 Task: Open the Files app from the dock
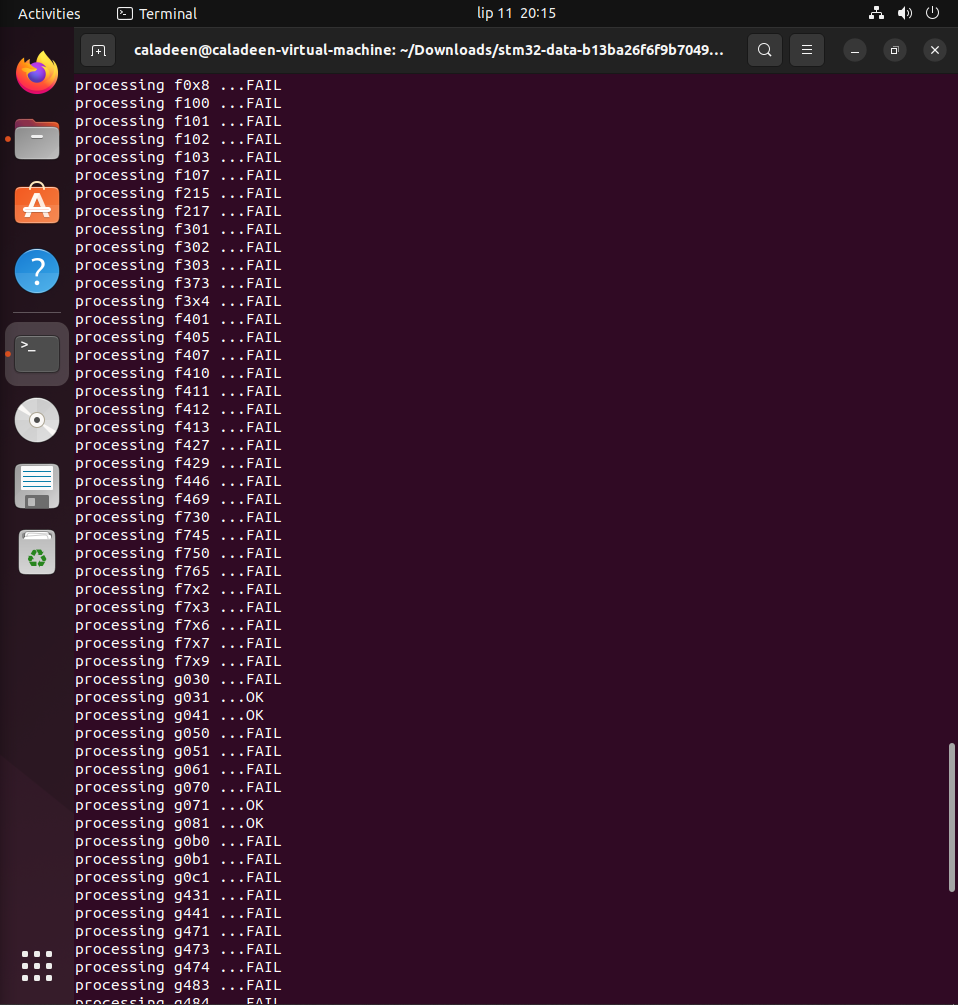click(x=36, y=139)
